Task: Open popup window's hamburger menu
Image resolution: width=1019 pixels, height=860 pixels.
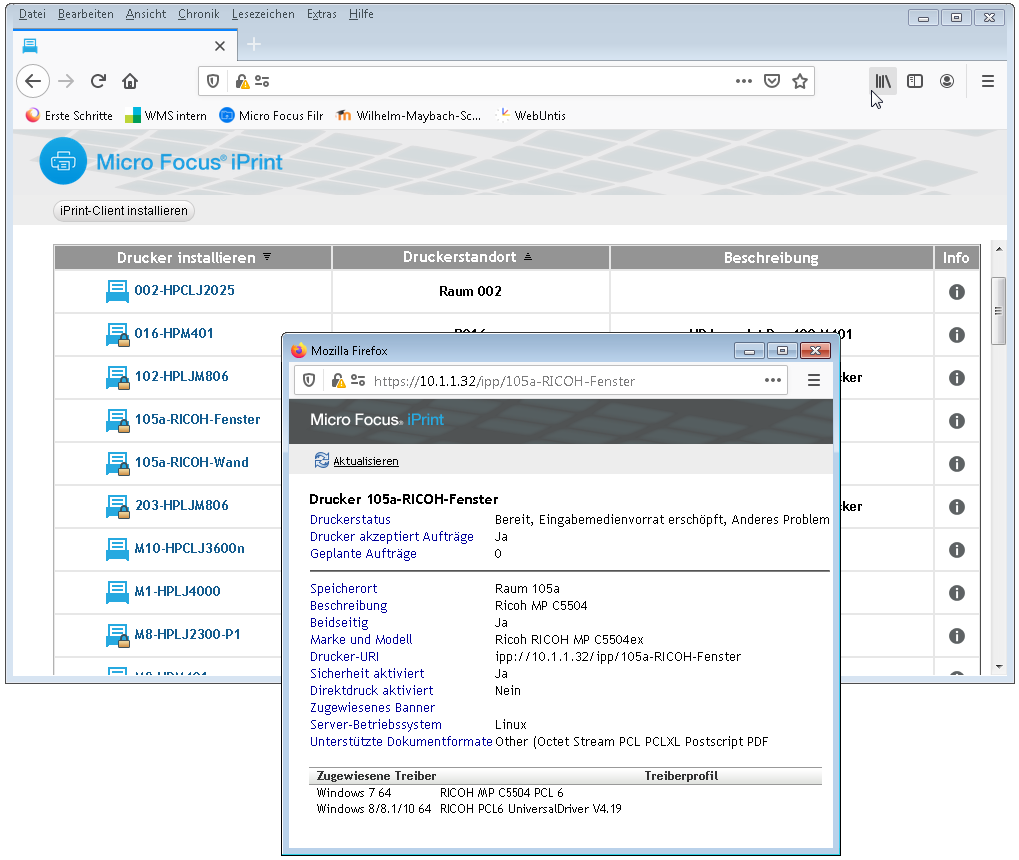Action: (x=814, y=380)
